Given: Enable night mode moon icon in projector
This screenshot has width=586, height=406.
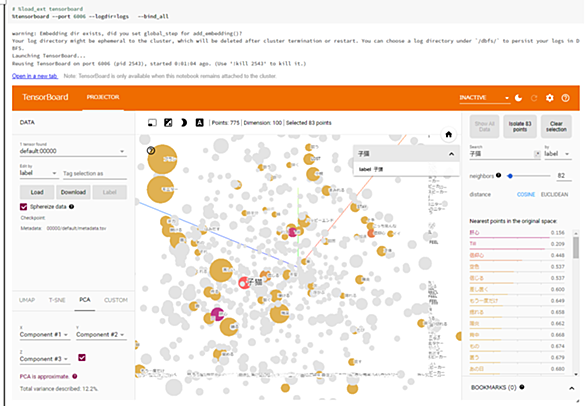Looking at the screenshot, I should click(184, 123).
